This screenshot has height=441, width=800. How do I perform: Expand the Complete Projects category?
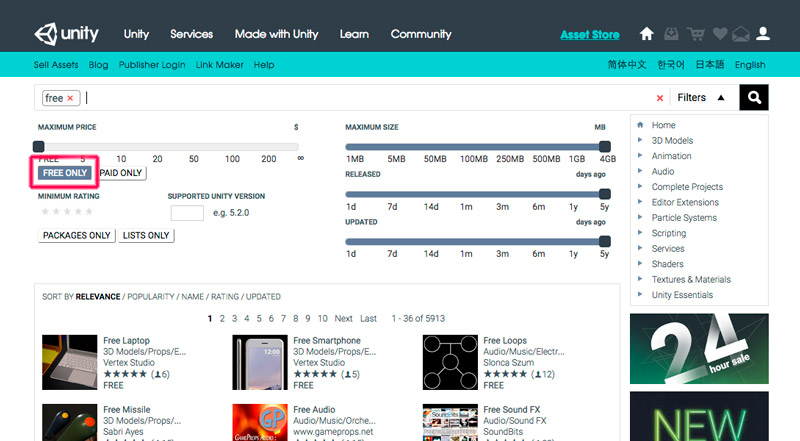click(x=687, y=187)
